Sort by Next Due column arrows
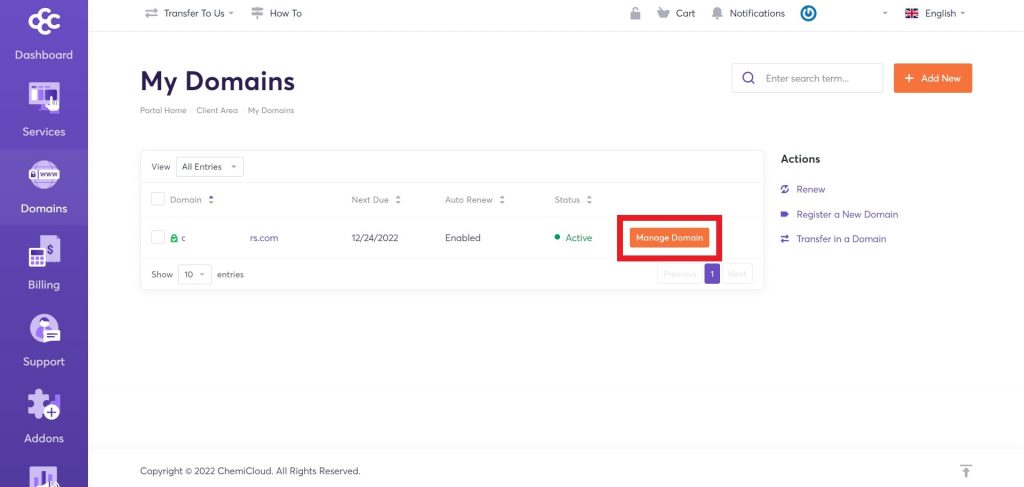 pos(398,200)
